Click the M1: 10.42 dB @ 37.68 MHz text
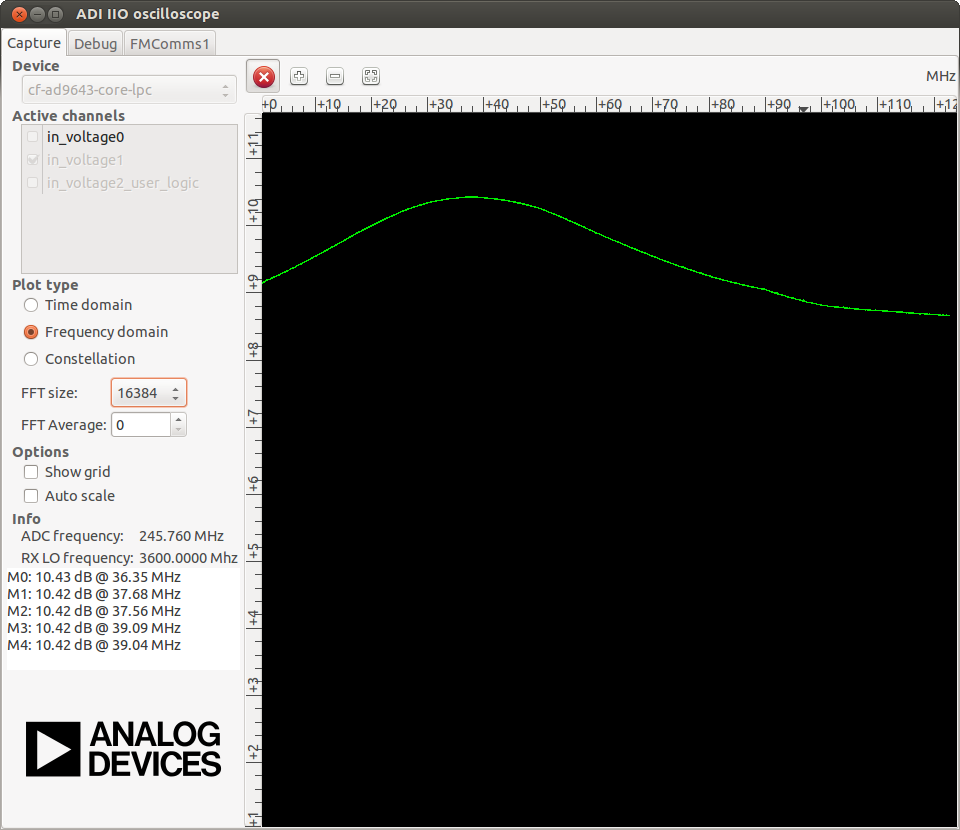 94,594
